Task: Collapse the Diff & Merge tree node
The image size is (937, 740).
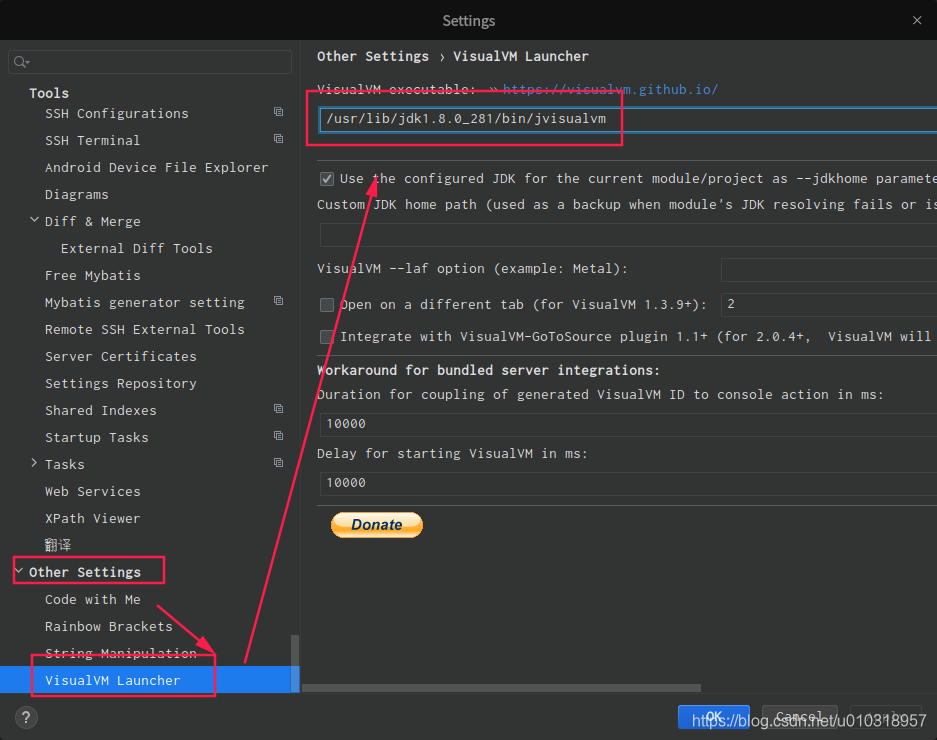Action: click(34, 221)
